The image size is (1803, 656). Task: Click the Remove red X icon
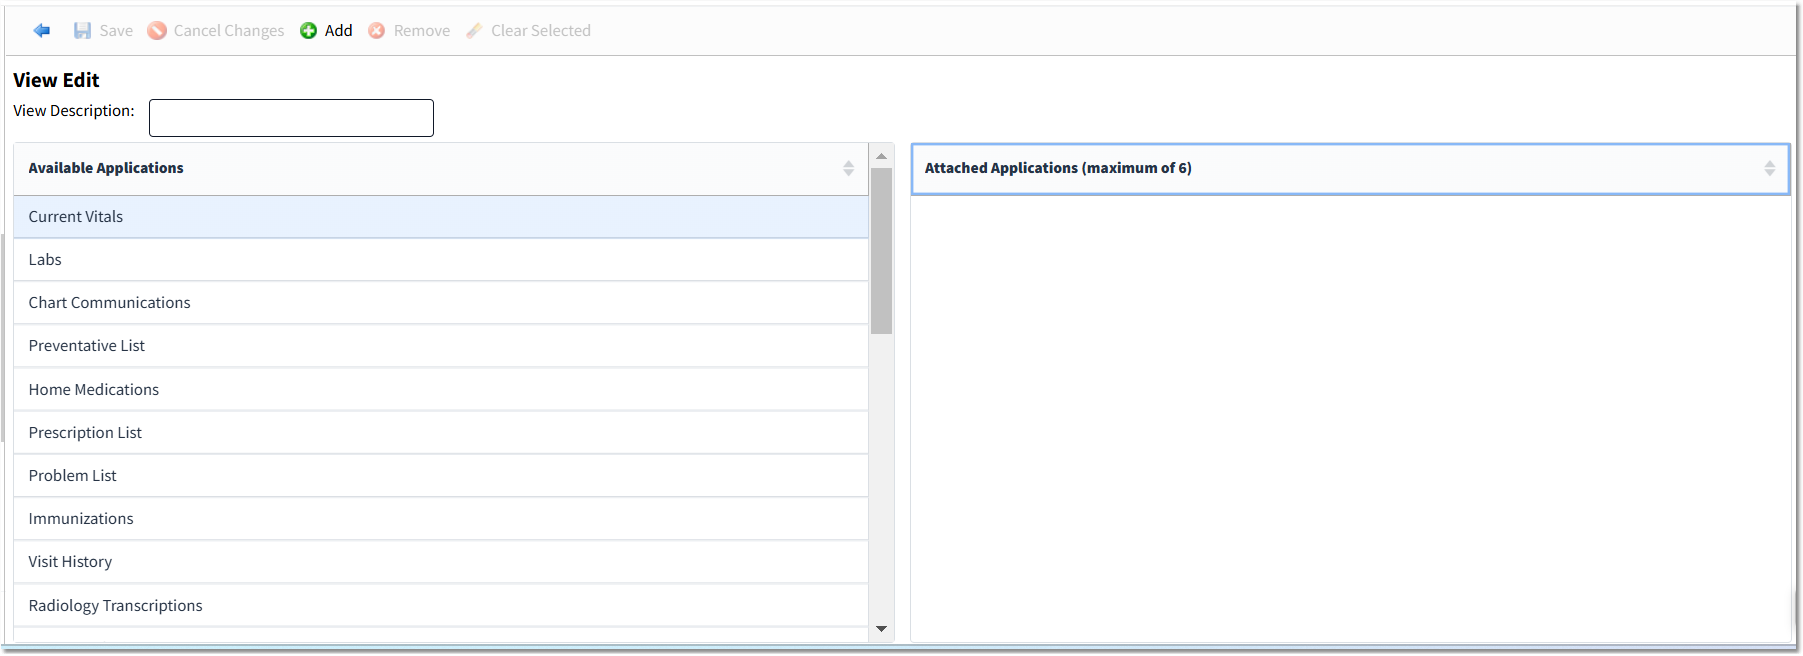point(377,31)
